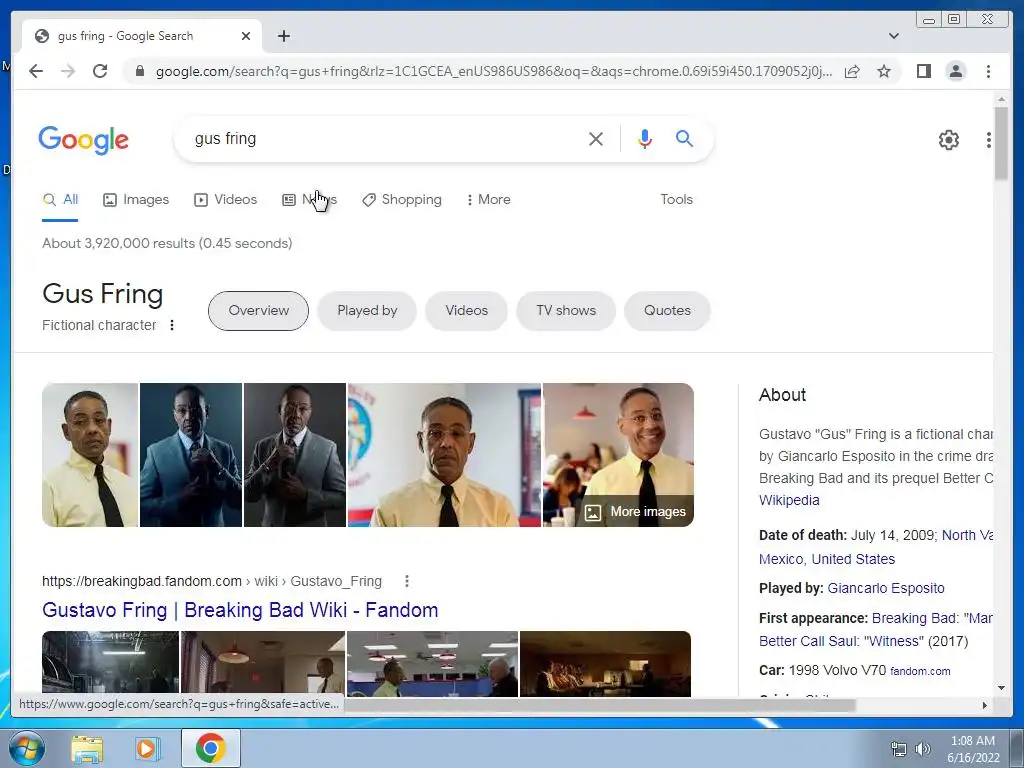Select the Quotes chip
The image size is (1024, 768).
667,311
